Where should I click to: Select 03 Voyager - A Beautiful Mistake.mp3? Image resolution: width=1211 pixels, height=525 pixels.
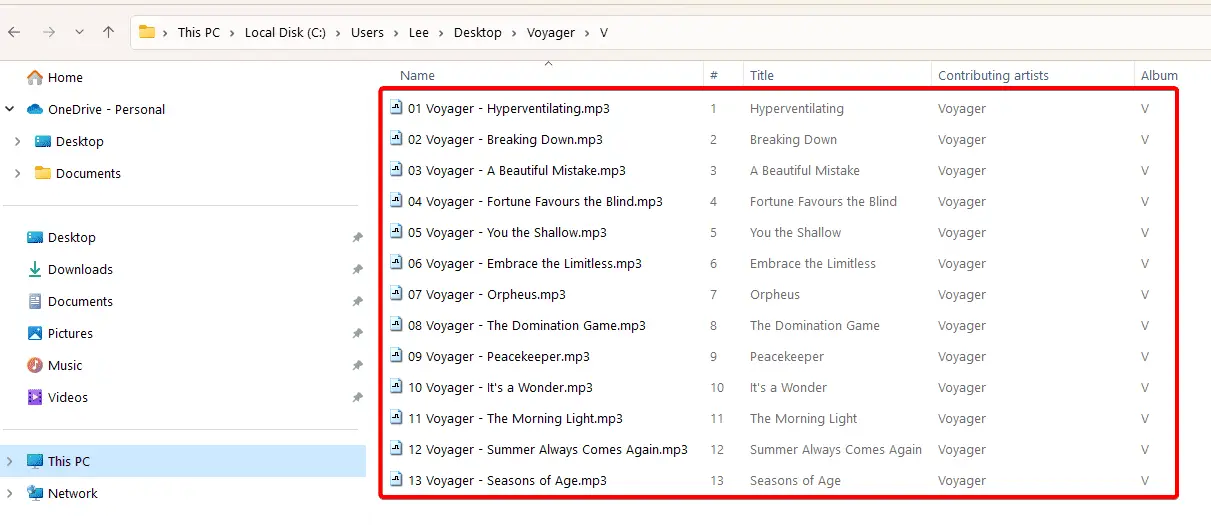pyautogui.click(x=516, y=170)
